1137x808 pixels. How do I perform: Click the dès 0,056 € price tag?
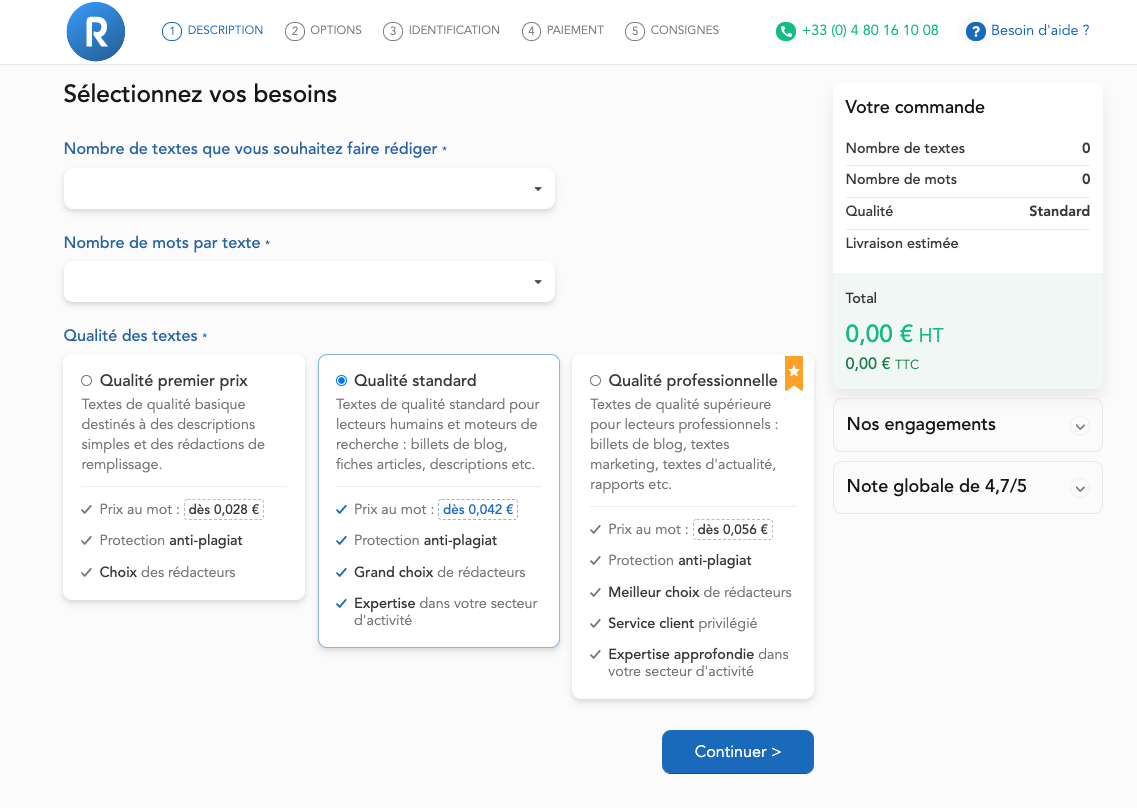(x=732, y=529)
